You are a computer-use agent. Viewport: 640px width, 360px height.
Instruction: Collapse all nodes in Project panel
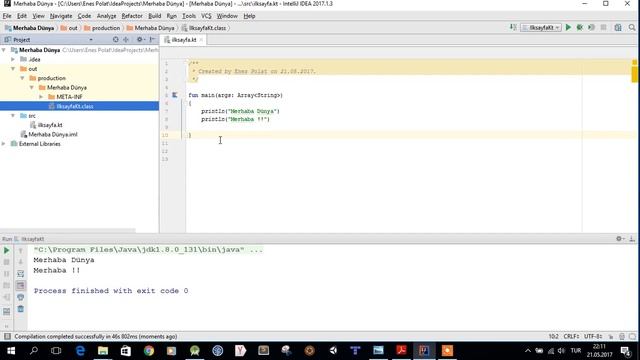[x=126, y=40]
